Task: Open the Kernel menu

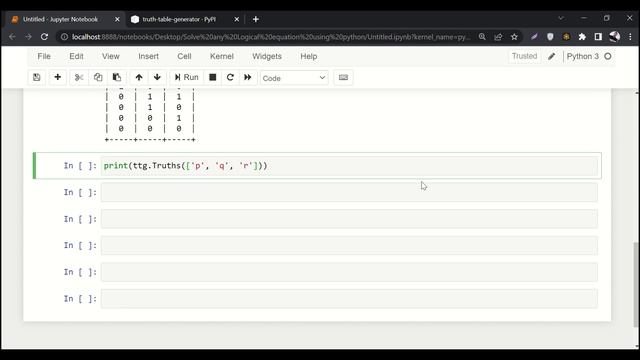Action: [222, 56]
